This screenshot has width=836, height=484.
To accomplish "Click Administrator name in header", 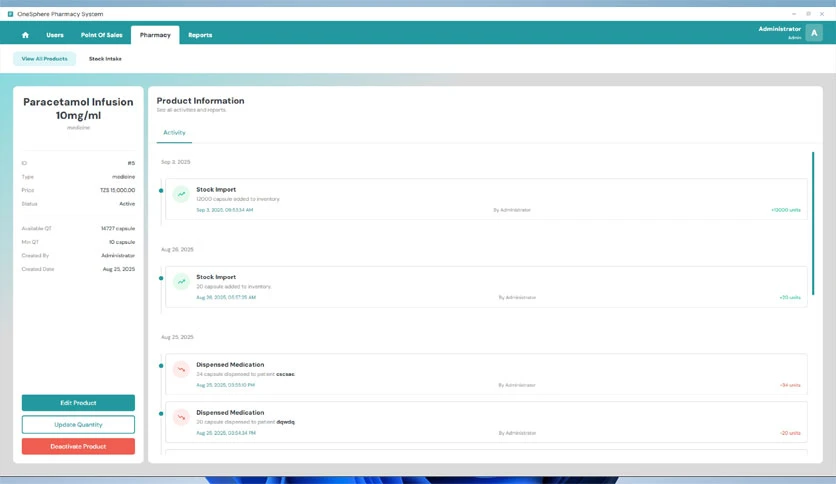I will click(779, 29).
